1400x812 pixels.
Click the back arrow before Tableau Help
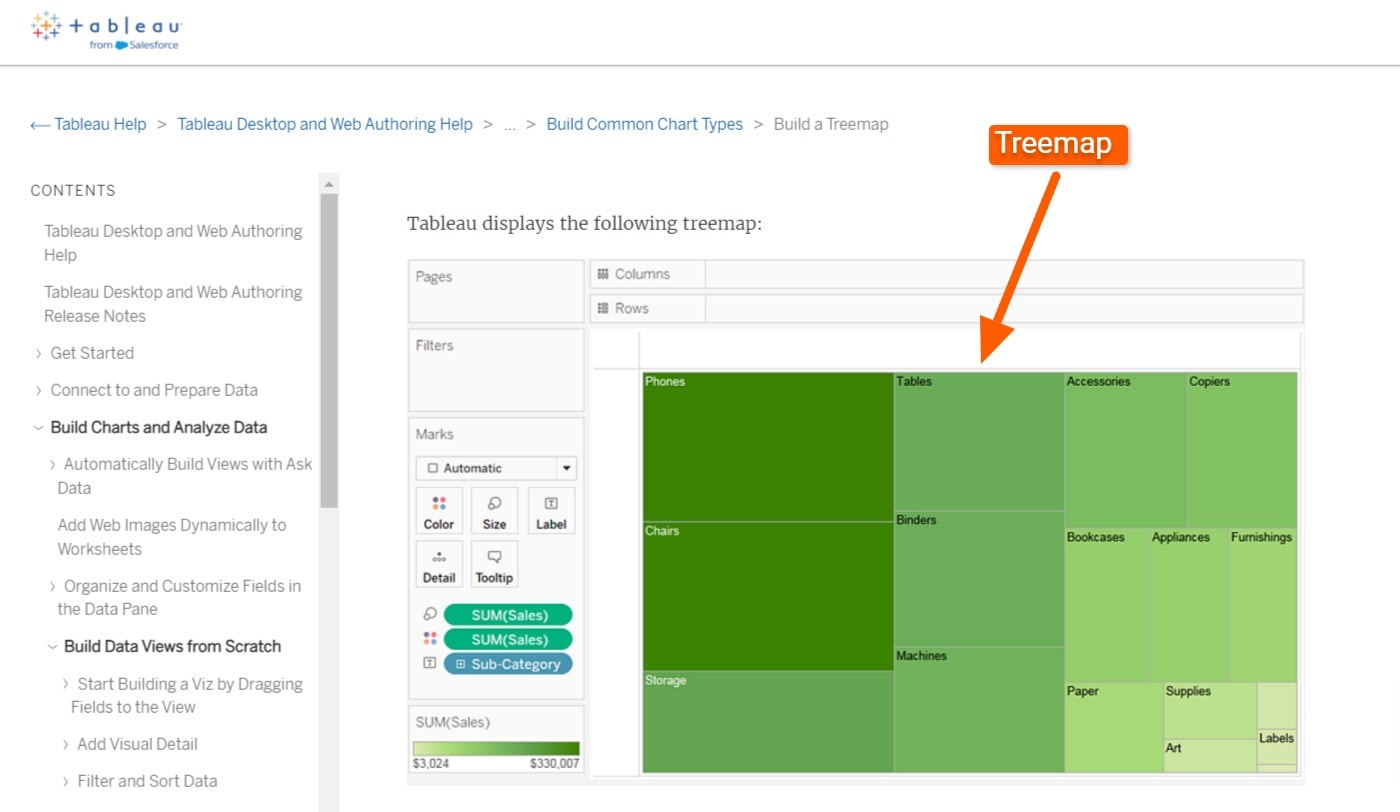coord(40,125)
